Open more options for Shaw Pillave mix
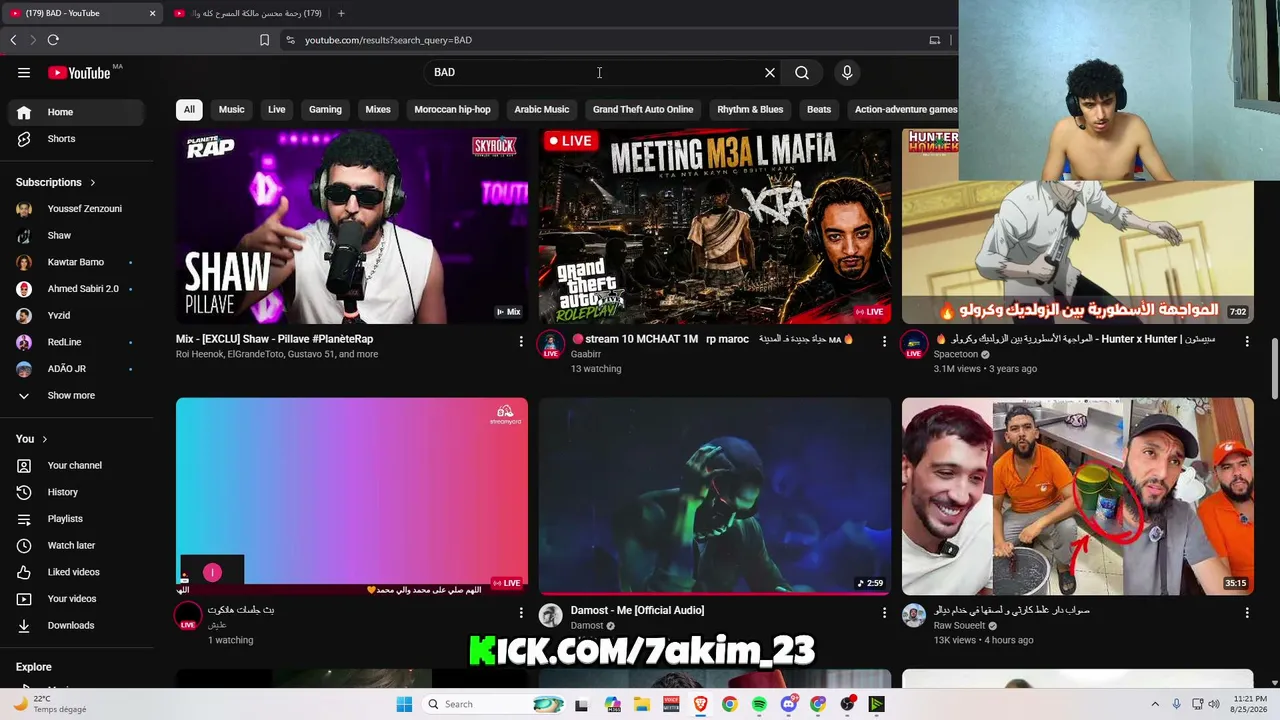This screenshot has height=720, width=1280. click(521, 341)
